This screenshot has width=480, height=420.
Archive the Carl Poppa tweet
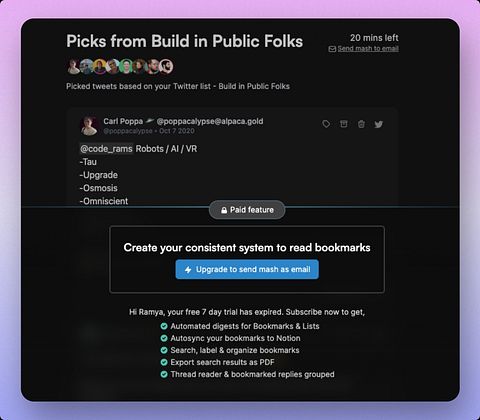[344, 124]
